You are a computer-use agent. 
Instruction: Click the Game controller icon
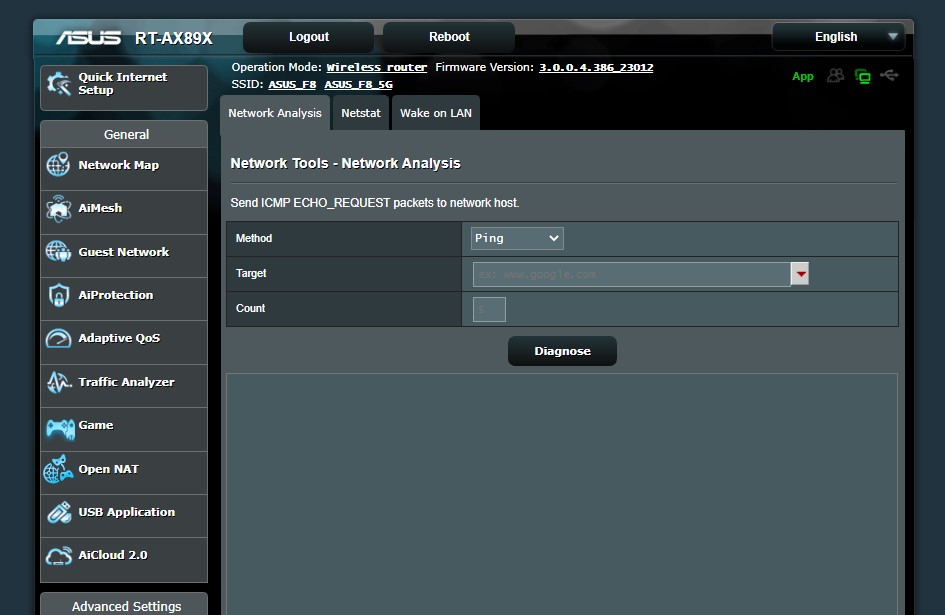(60, 429)
